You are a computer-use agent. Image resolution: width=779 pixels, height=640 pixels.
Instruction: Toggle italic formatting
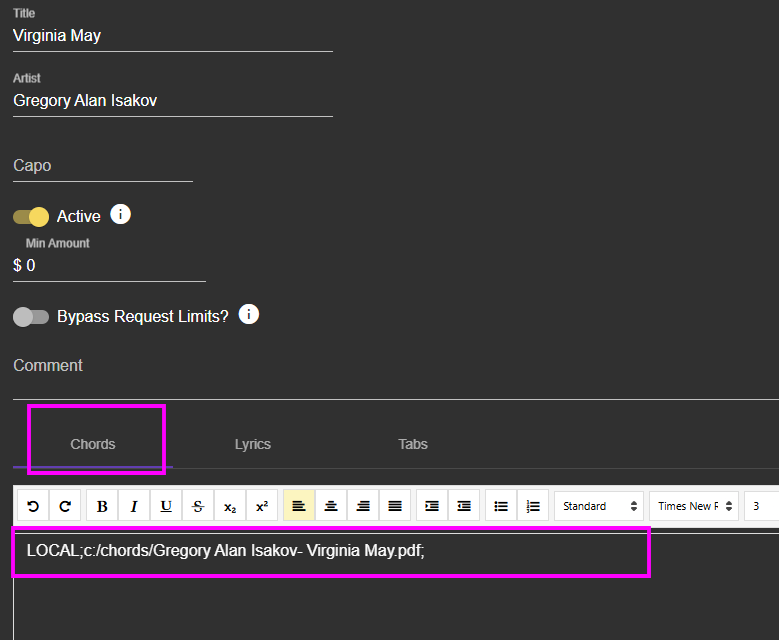pyautogui.click(x=134, y=506)
